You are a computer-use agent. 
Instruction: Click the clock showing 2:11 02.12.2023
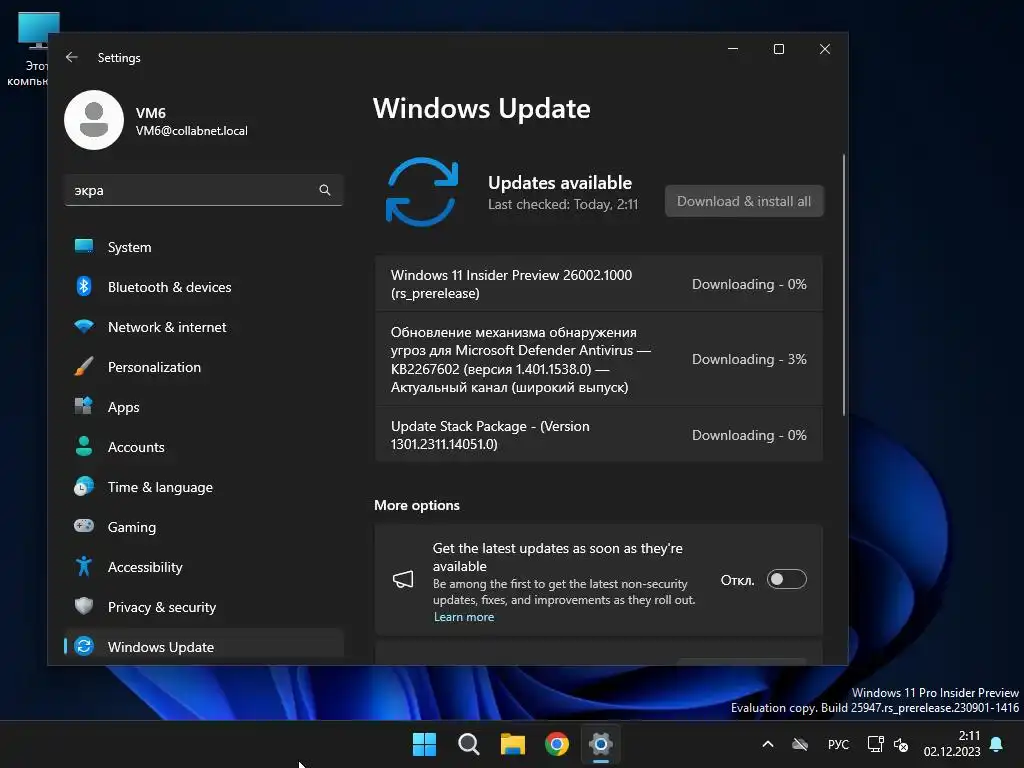point(952,744)
